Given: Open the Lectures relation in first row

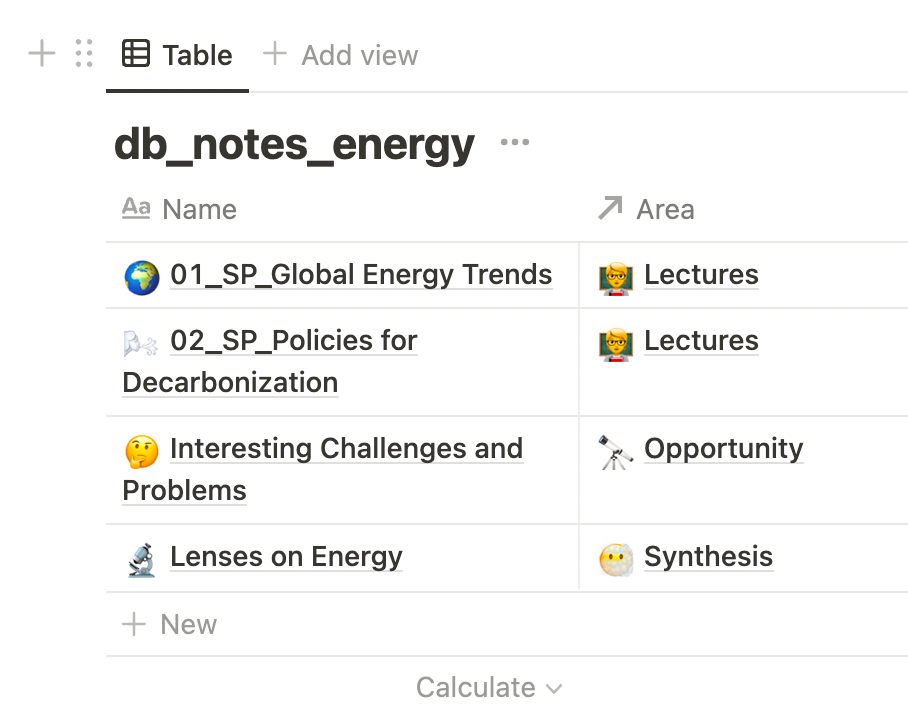Looking at the screenshot, I should coord(701,275).
